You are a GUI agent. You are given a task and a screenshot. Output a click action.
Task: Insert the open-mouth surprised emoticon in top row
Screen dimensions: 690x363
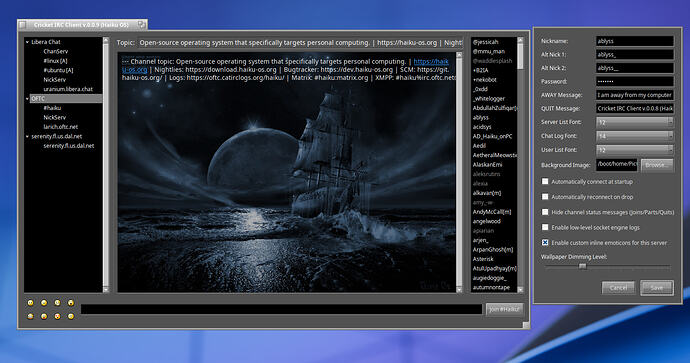pos(71,303)
